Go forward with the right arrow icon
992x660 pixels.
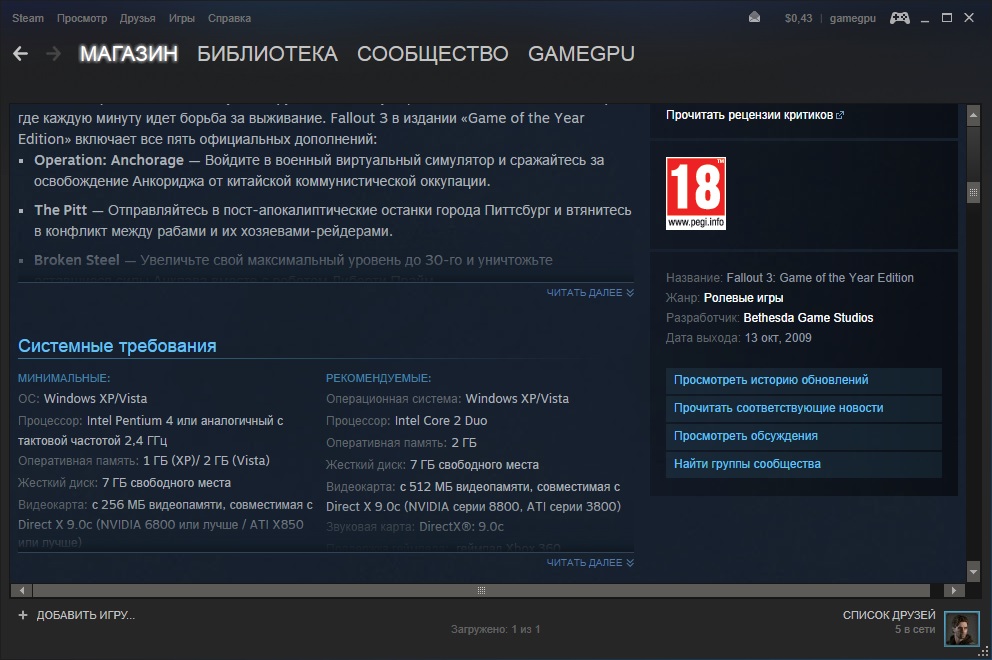tap(54, 54)
